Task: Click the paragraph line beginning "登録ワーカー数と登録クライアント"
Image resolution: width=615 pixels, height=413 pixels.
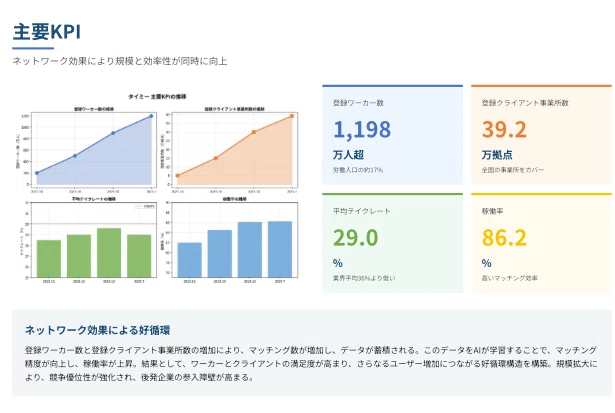Action: pyautogui.click(x=311, y=350)
